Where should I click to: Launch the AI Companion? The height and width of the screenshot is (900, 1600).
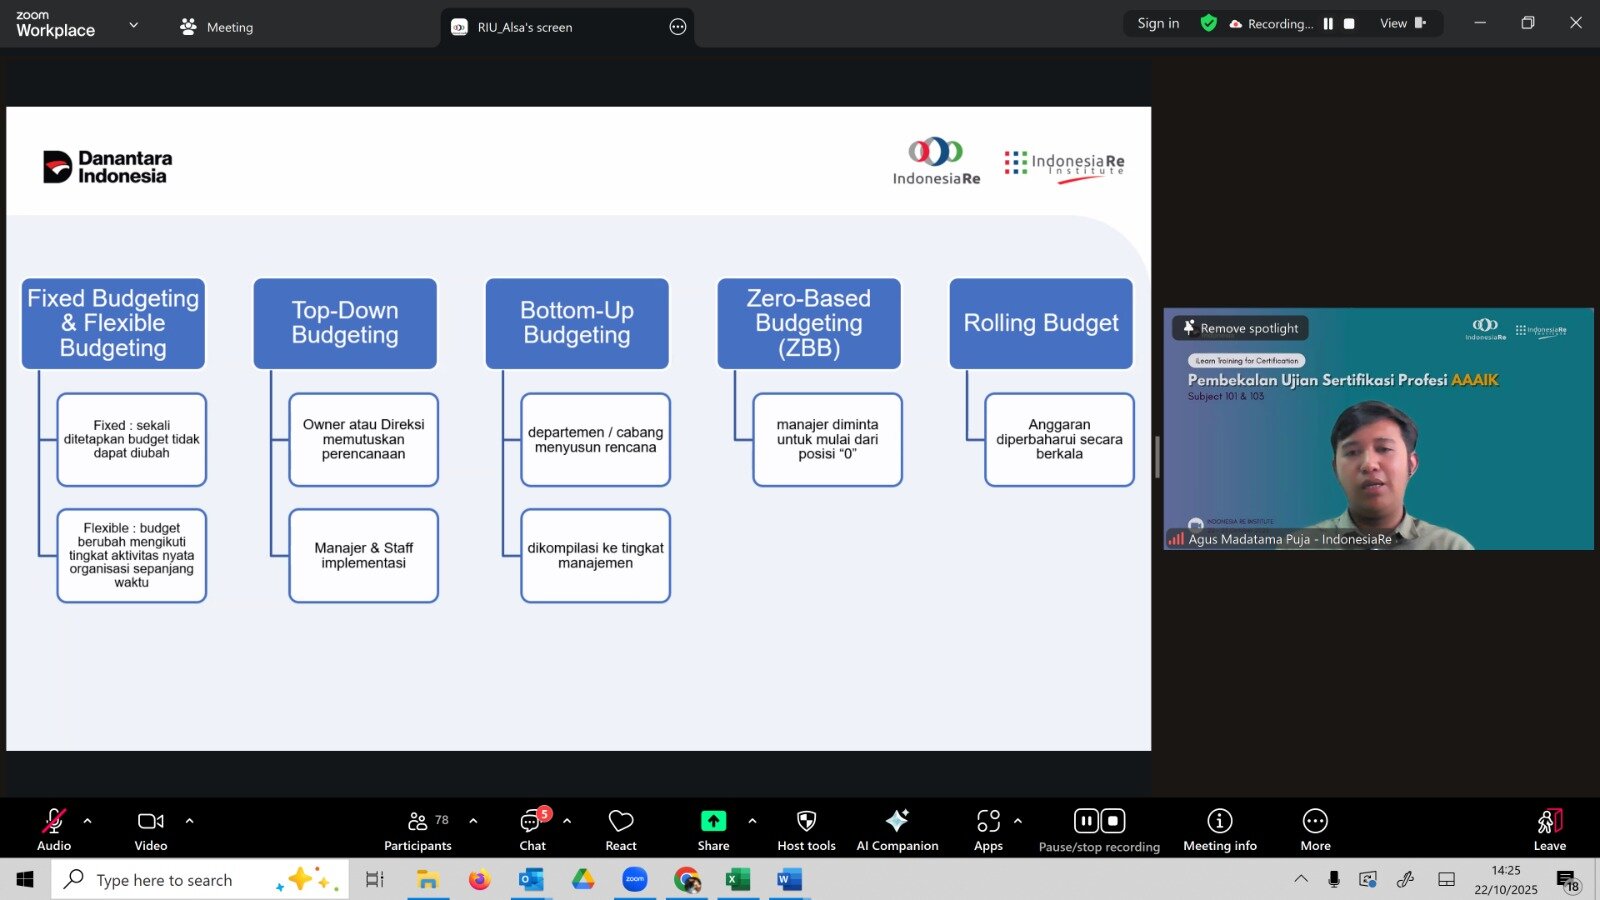tap(897, 830)
